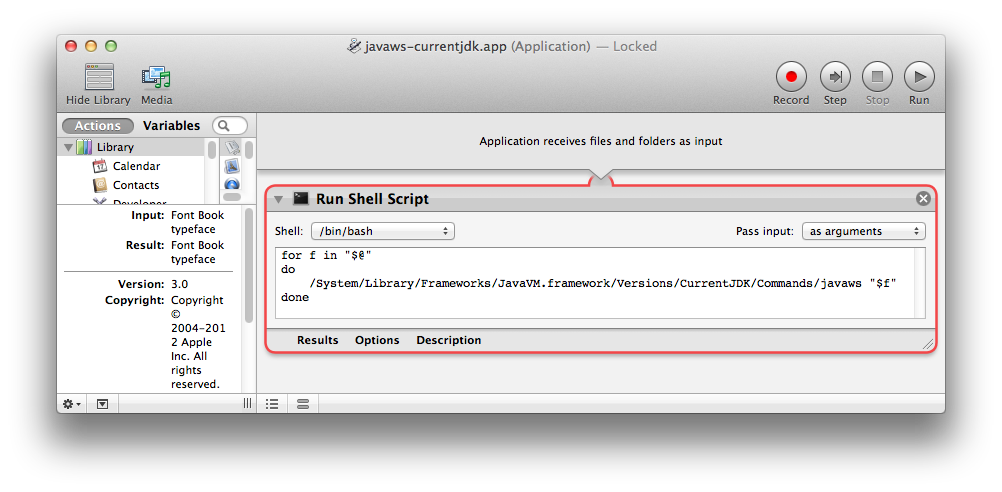Screen dimensions: 1002x492
Task: Click the Library books icon
Action: pos(84,147)
